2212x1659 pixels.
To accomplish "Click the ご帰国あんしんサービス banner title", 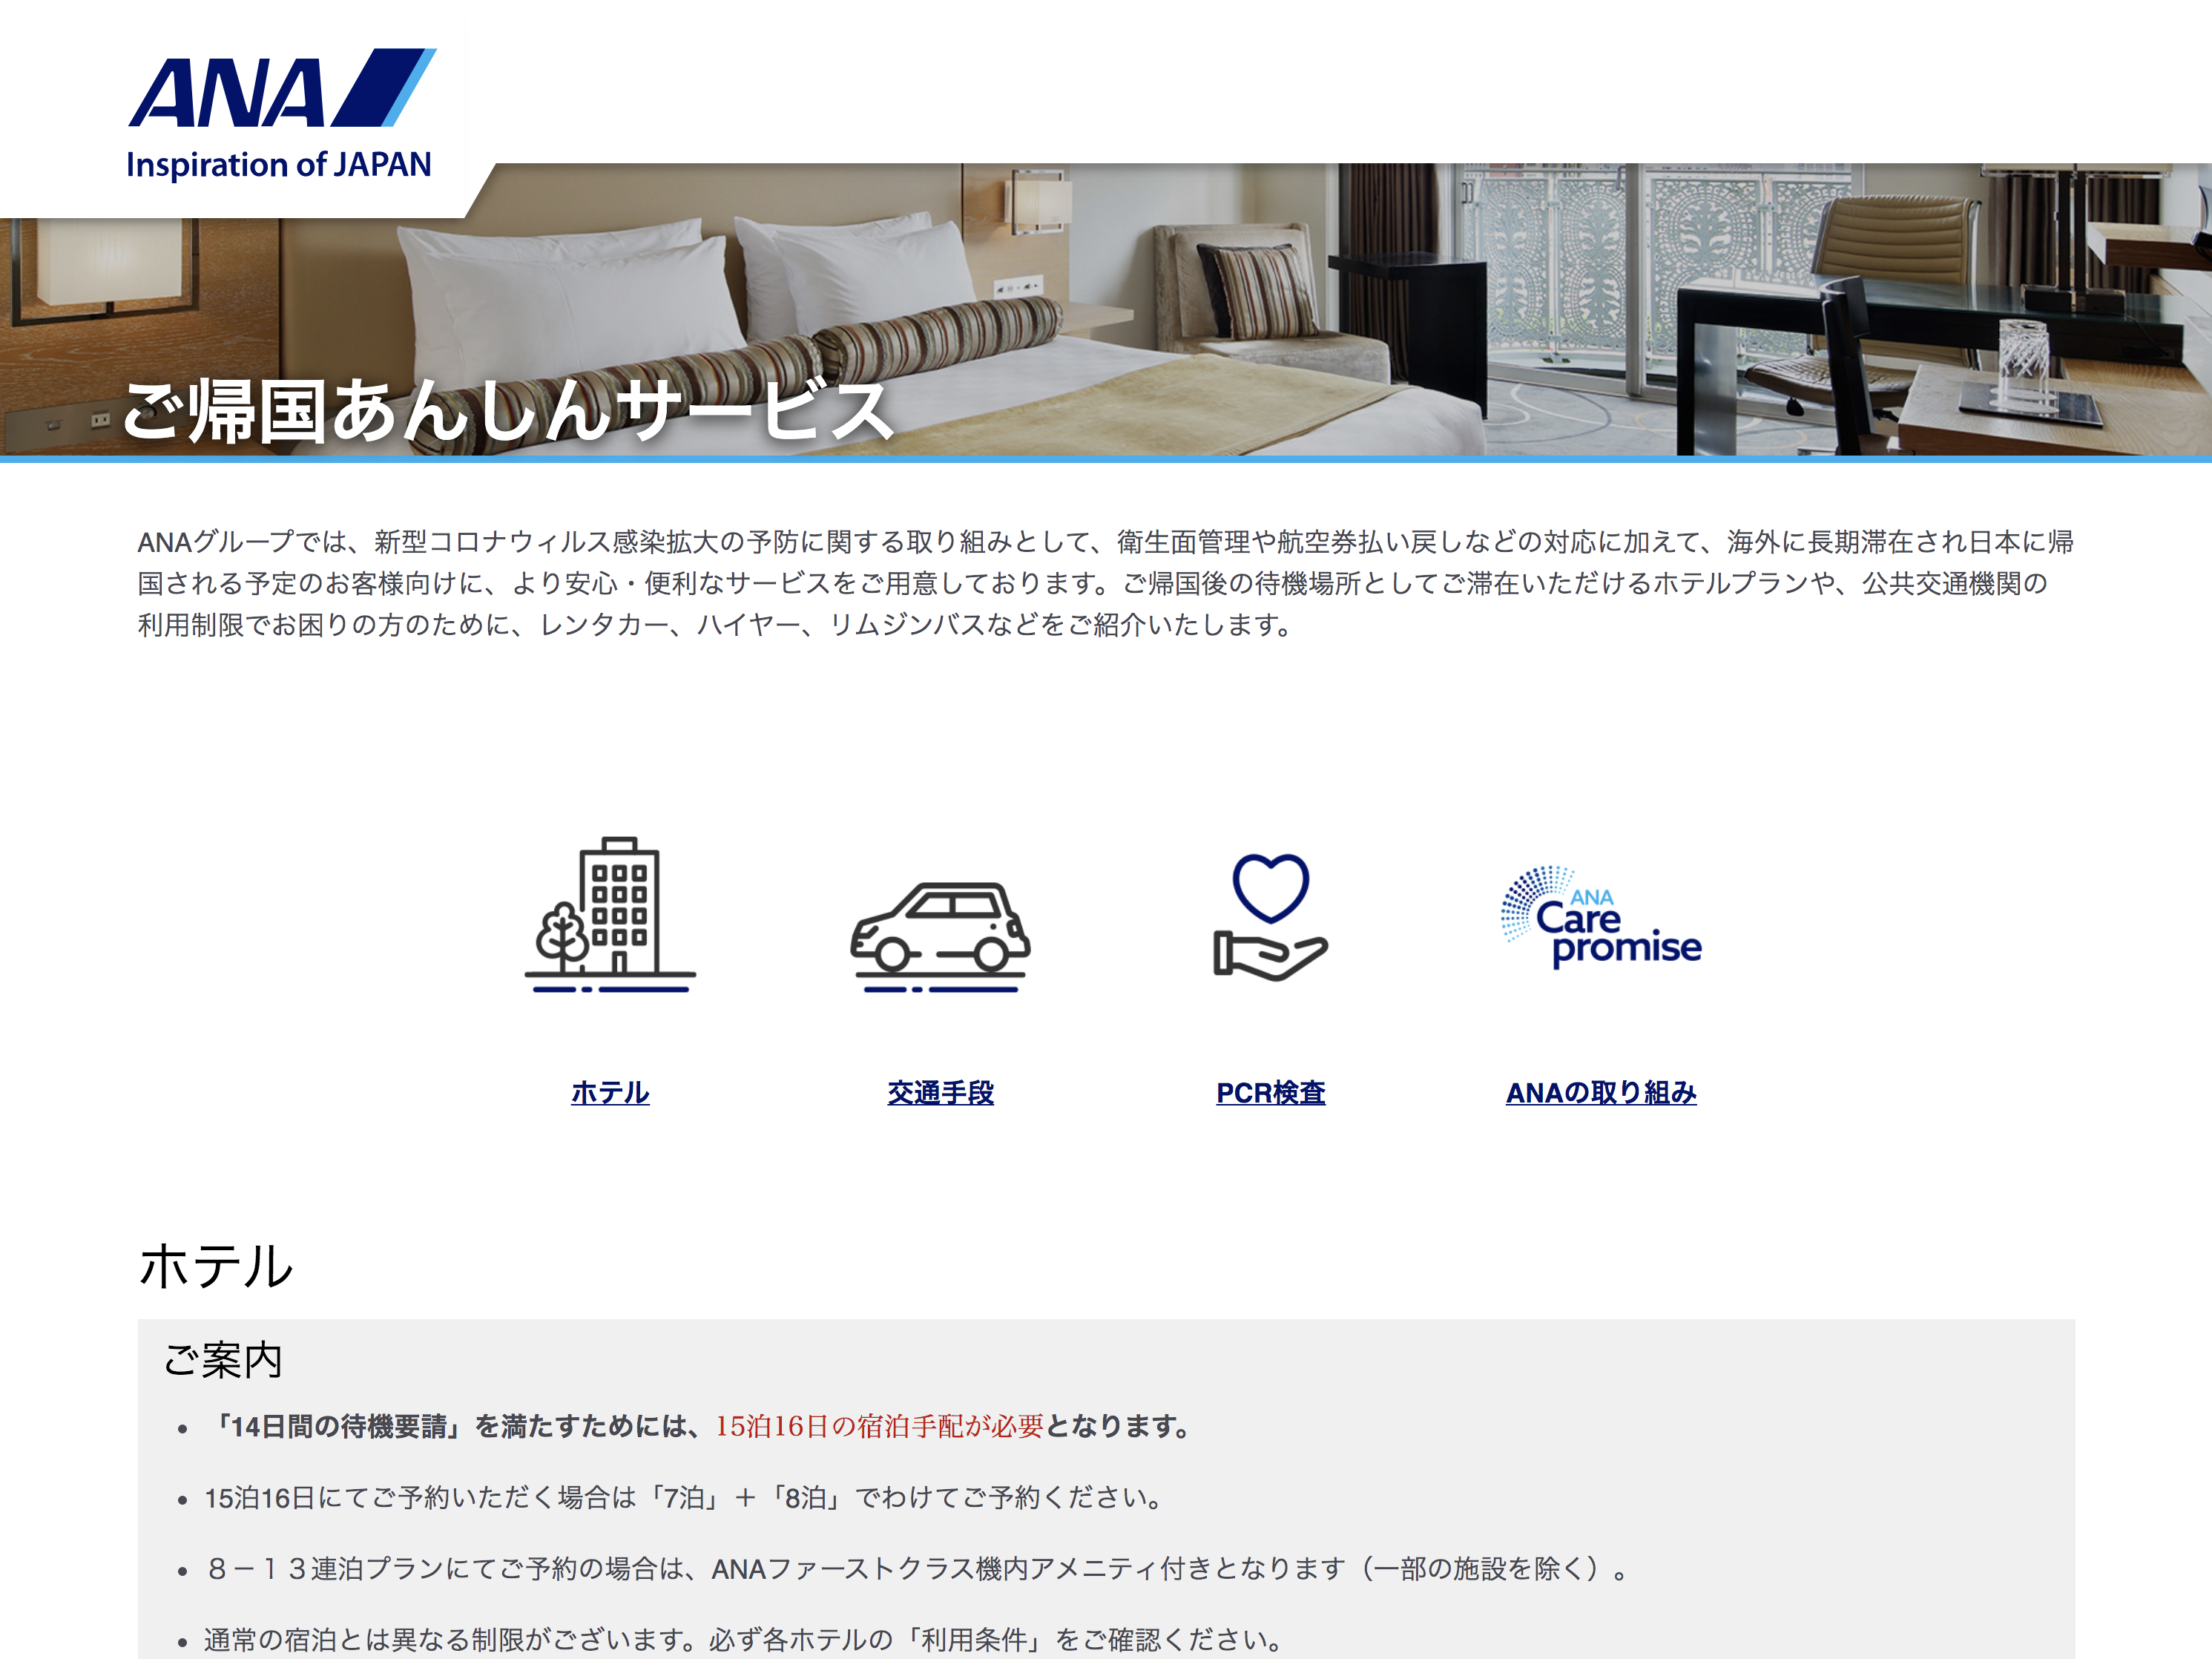I will (x=508, y=411).
